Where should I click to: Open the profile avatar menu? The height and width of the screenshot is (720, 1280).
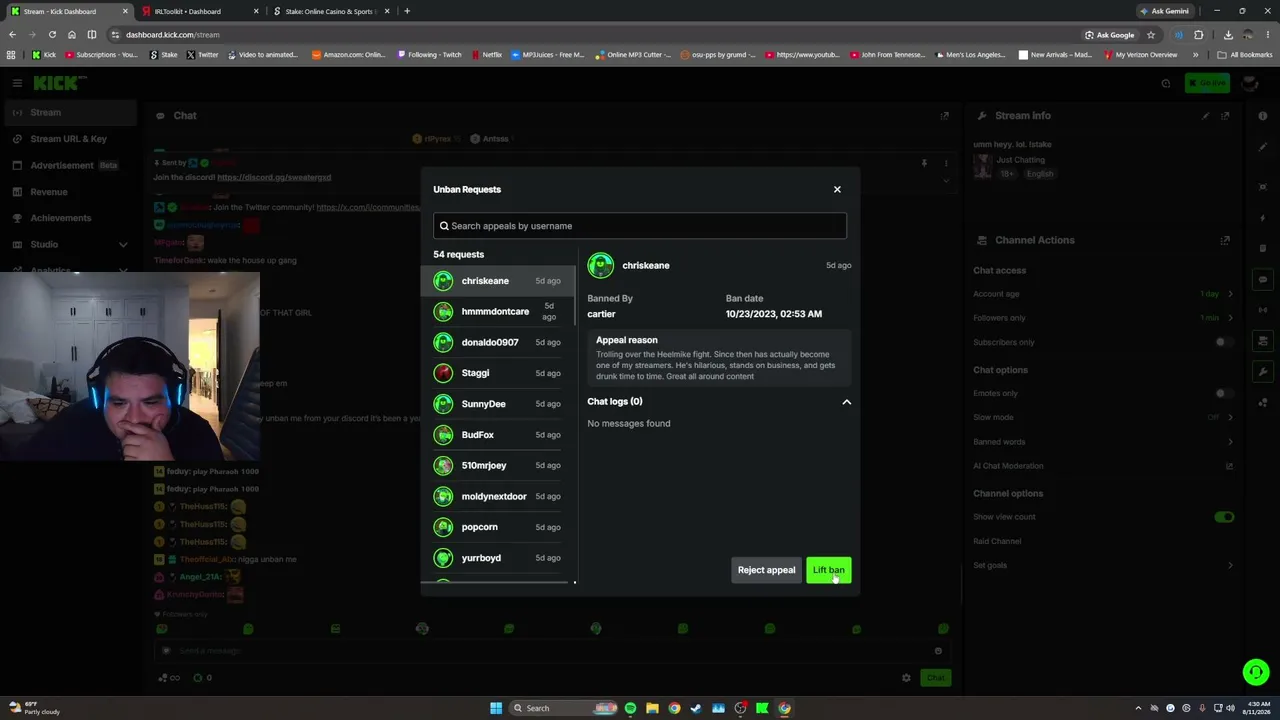(x=1249, y=83)
